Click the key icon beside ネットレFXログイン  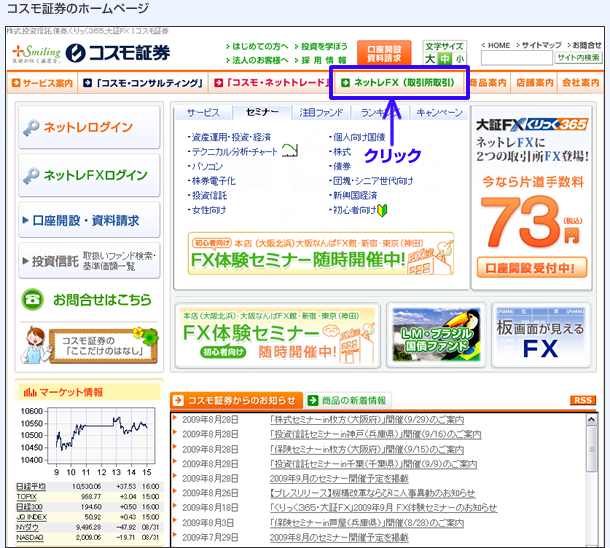pos(31,176)
